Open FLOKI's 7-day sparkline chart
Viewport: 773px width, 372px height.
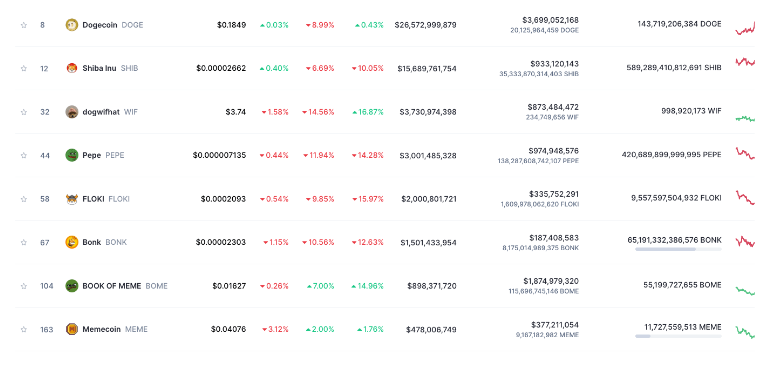(745, 198)
